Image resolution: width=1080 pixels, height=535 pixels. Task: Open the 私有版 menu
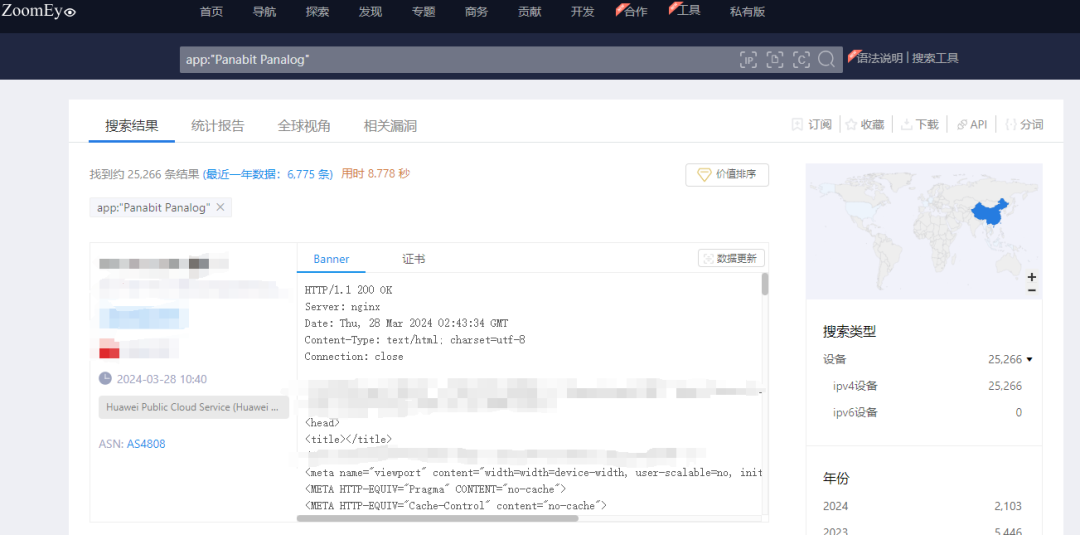click(x=747, y=12)
